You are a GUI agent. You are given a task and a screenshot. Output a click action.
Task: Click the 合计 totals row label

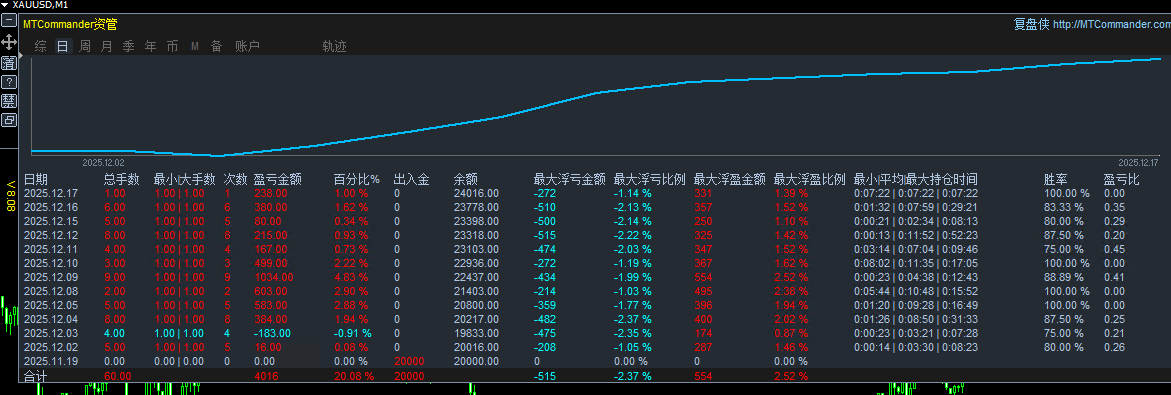click(36, 376)
